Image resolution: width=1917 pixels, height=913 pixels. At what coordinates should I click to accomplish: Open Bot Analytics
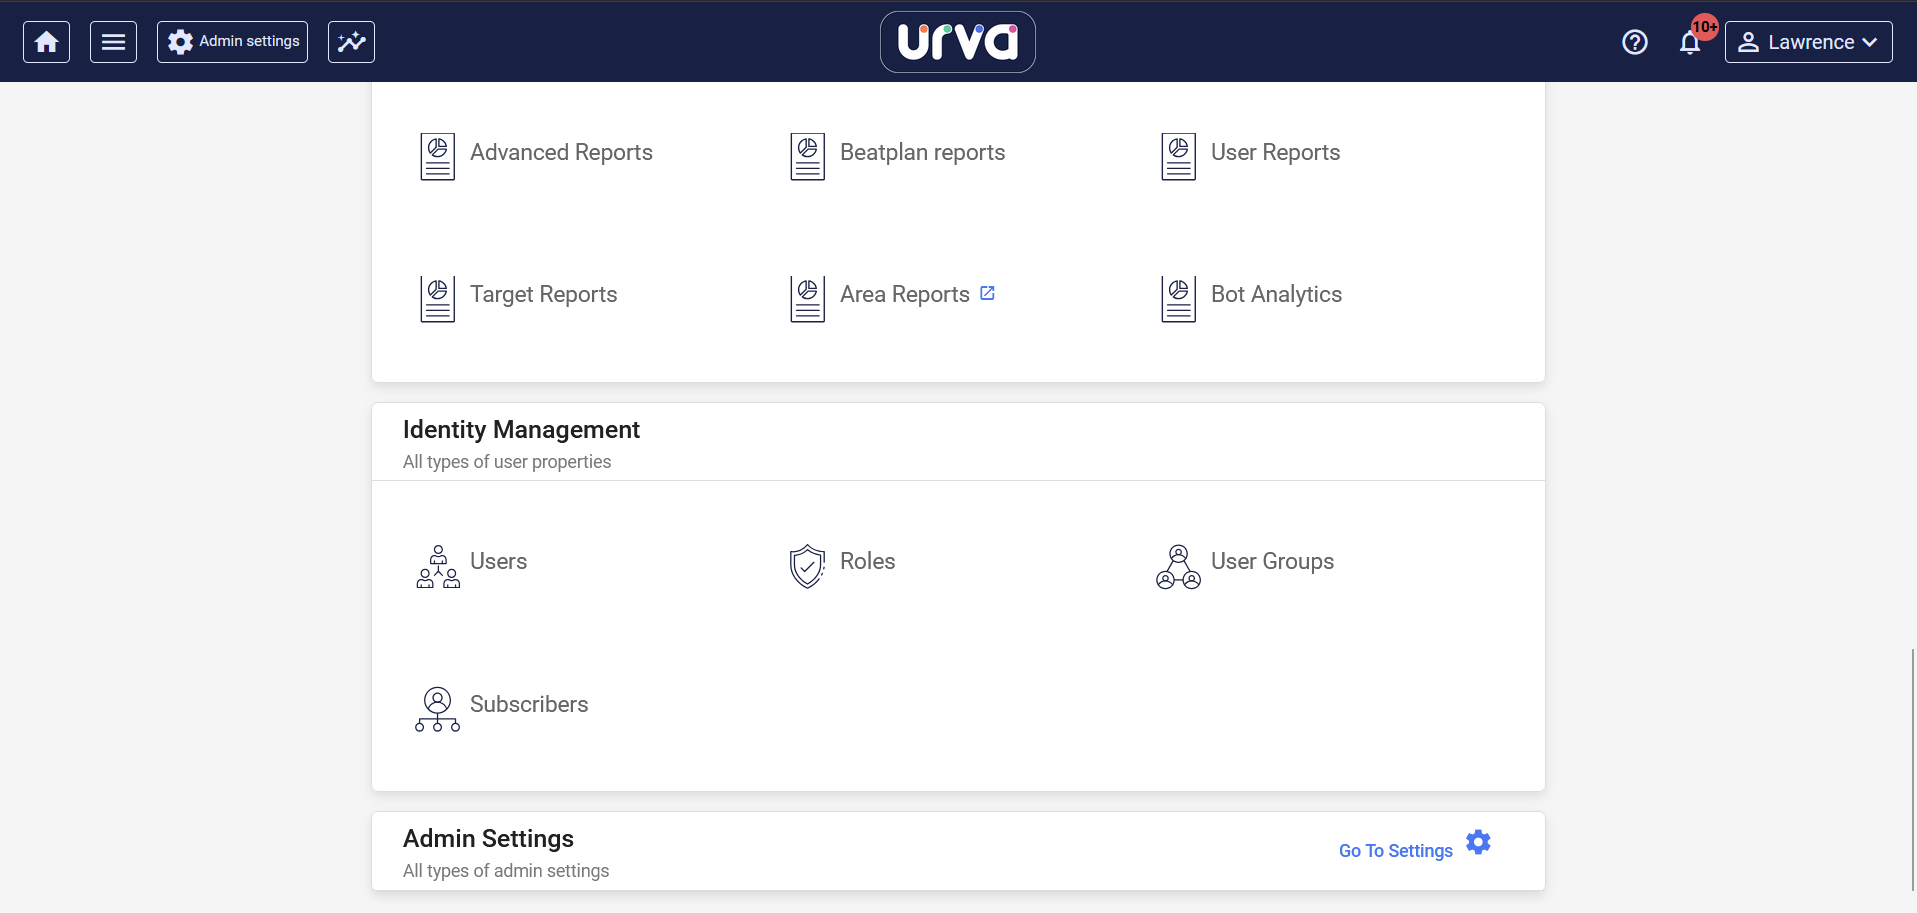1276,294
